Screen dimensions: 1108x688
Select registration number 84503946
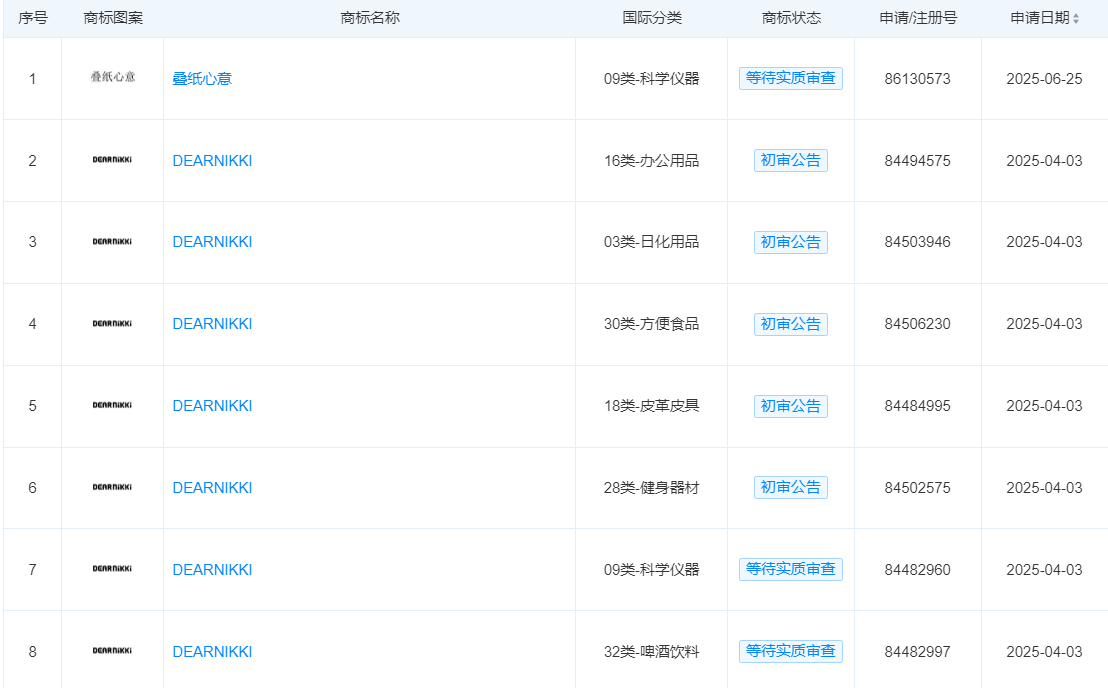click(917, 242)
